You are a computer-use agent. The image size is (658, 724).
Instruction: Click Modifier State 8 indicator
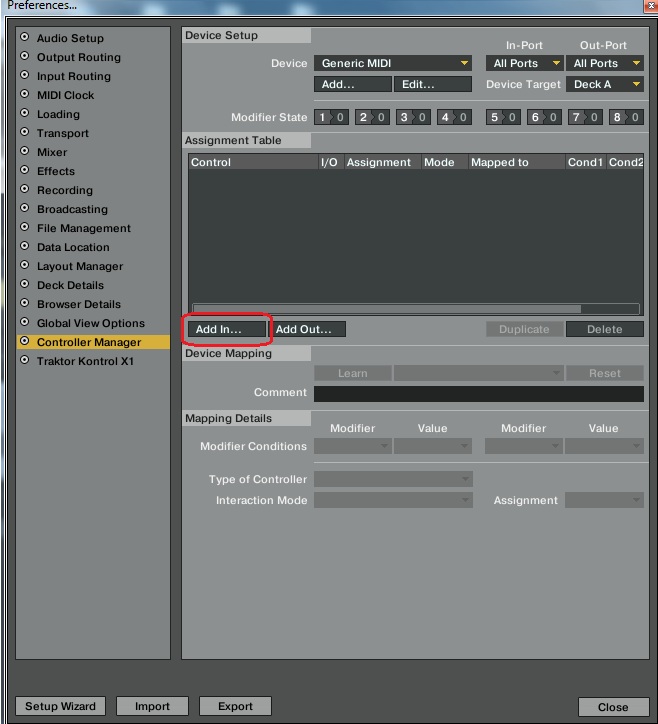coord(626,117)
